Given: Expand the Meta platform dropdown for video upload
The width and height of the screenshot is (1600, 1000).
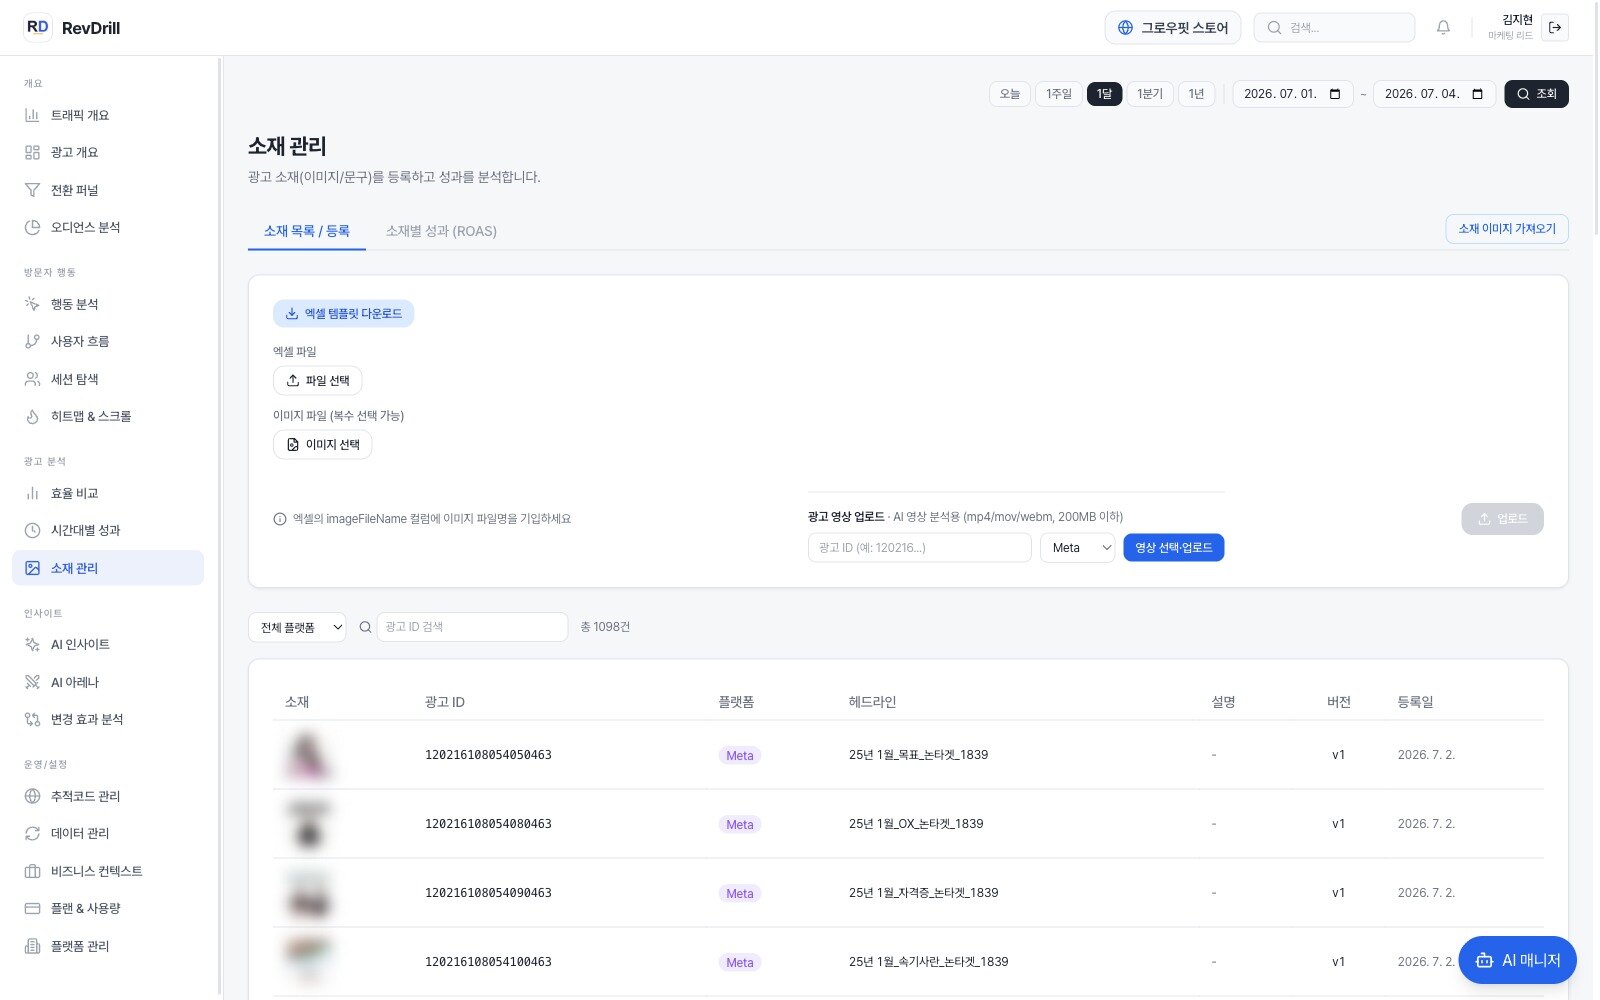Looking at the screenshot, I should click(1077, 548).
